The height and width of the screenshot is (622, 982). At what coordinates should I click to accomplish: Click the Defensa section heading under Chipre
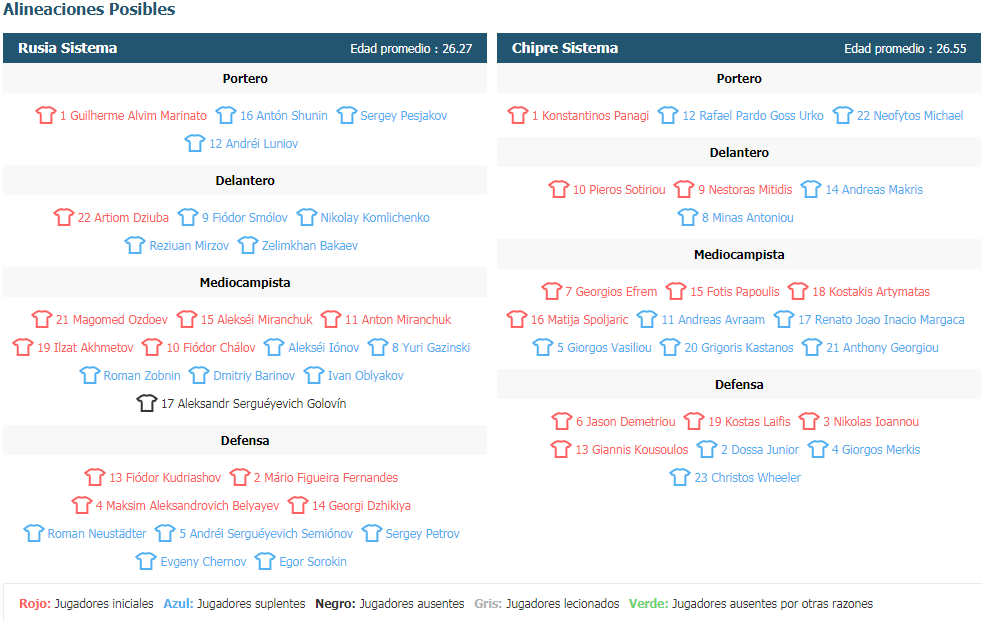click(x=739, y=385)
